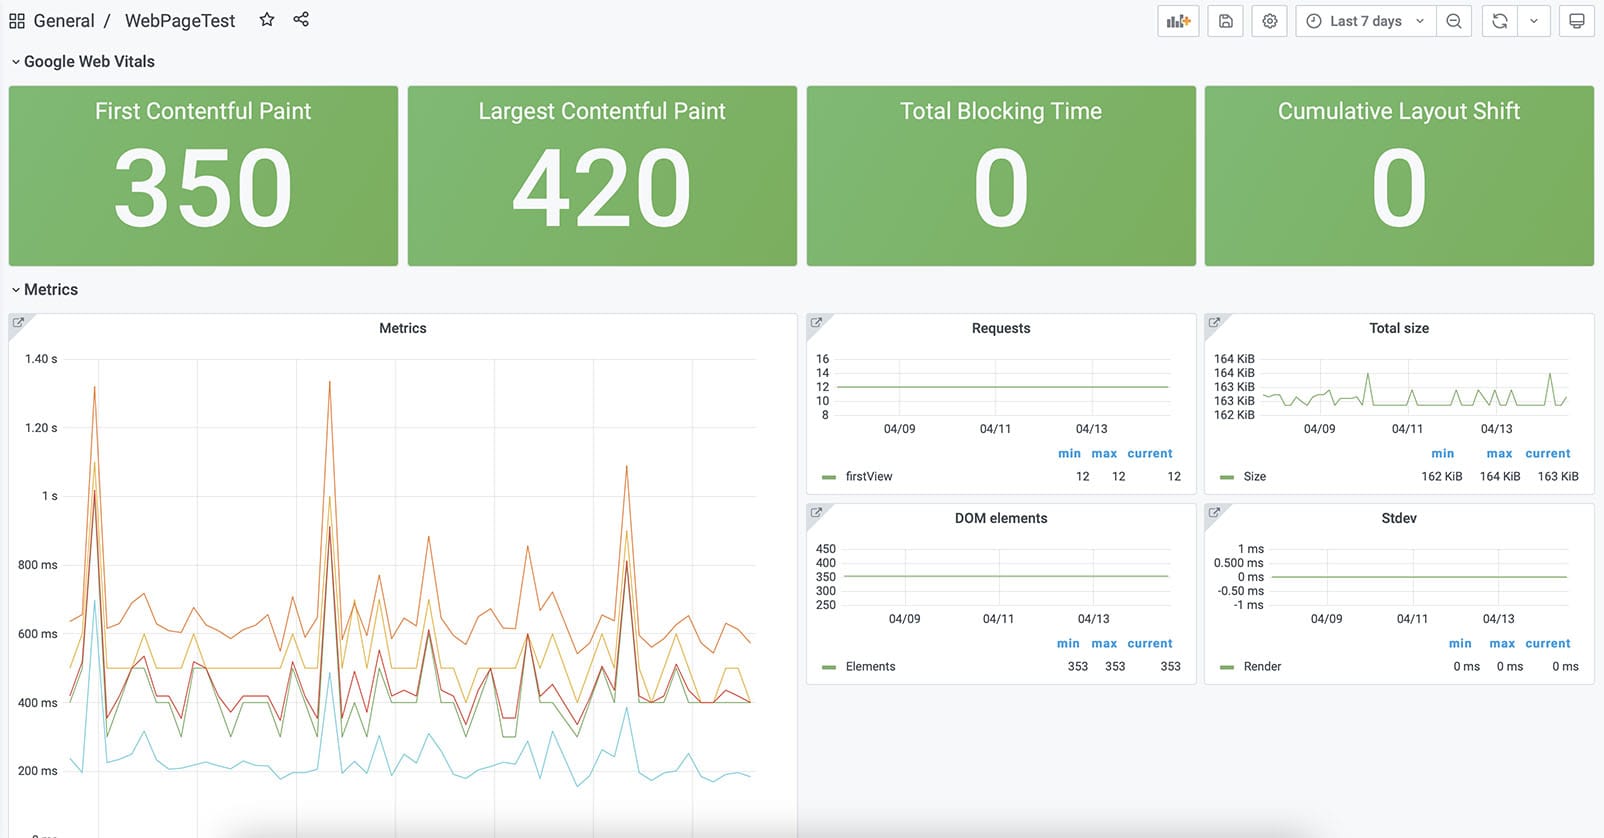Viewport: 1604px width, 838px height.
Task: Open the Last 7 days time picker
Action: [1366, 21]
